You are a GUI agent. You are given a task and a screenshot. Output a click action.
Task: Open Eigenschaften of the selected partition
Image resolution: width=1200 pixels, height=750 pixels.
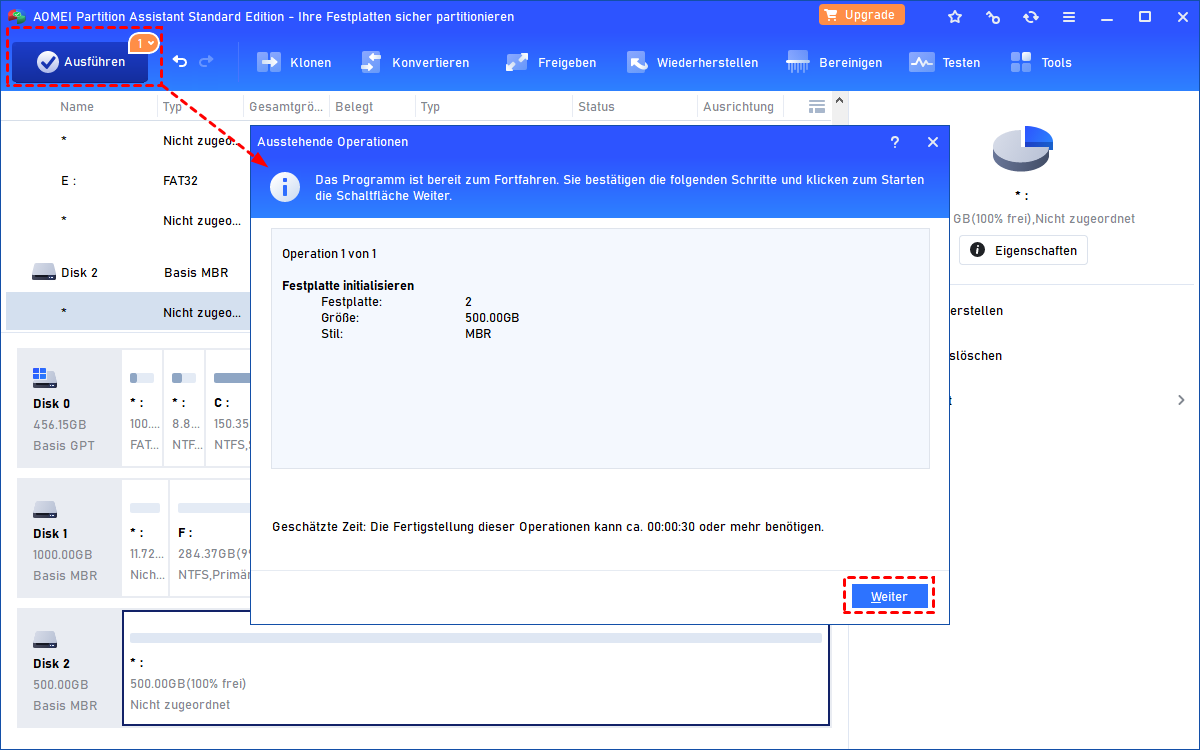1023,250
